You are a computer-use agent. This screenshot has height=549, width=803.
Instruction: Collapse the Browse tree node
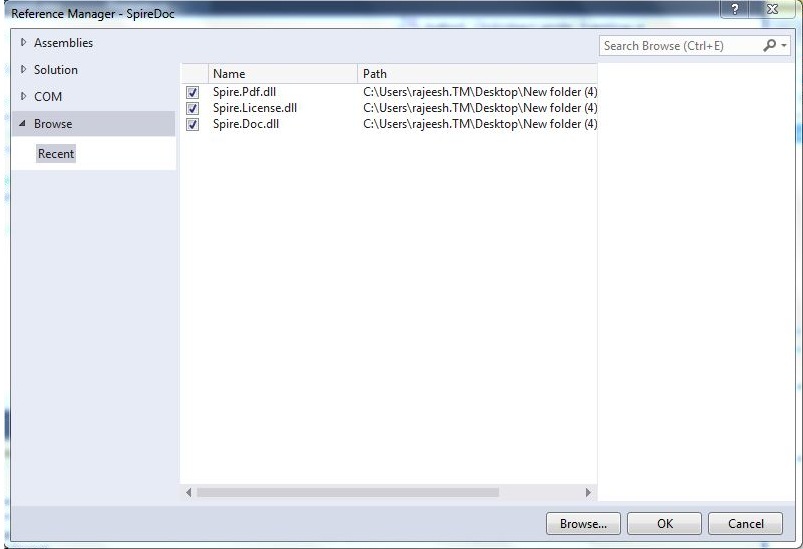23,123
